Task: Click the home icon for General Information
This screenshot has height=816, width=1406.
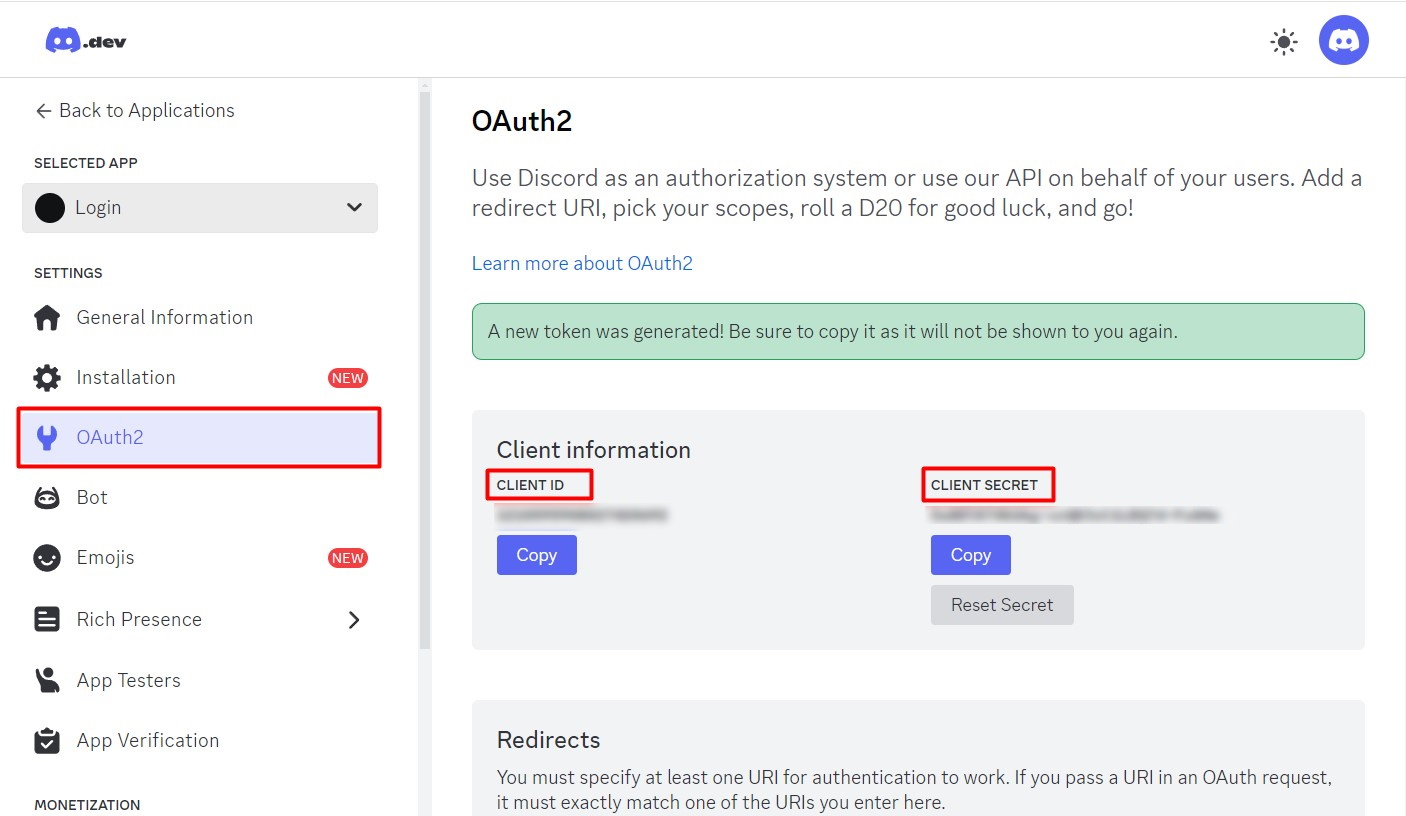Action: (47, 318)
